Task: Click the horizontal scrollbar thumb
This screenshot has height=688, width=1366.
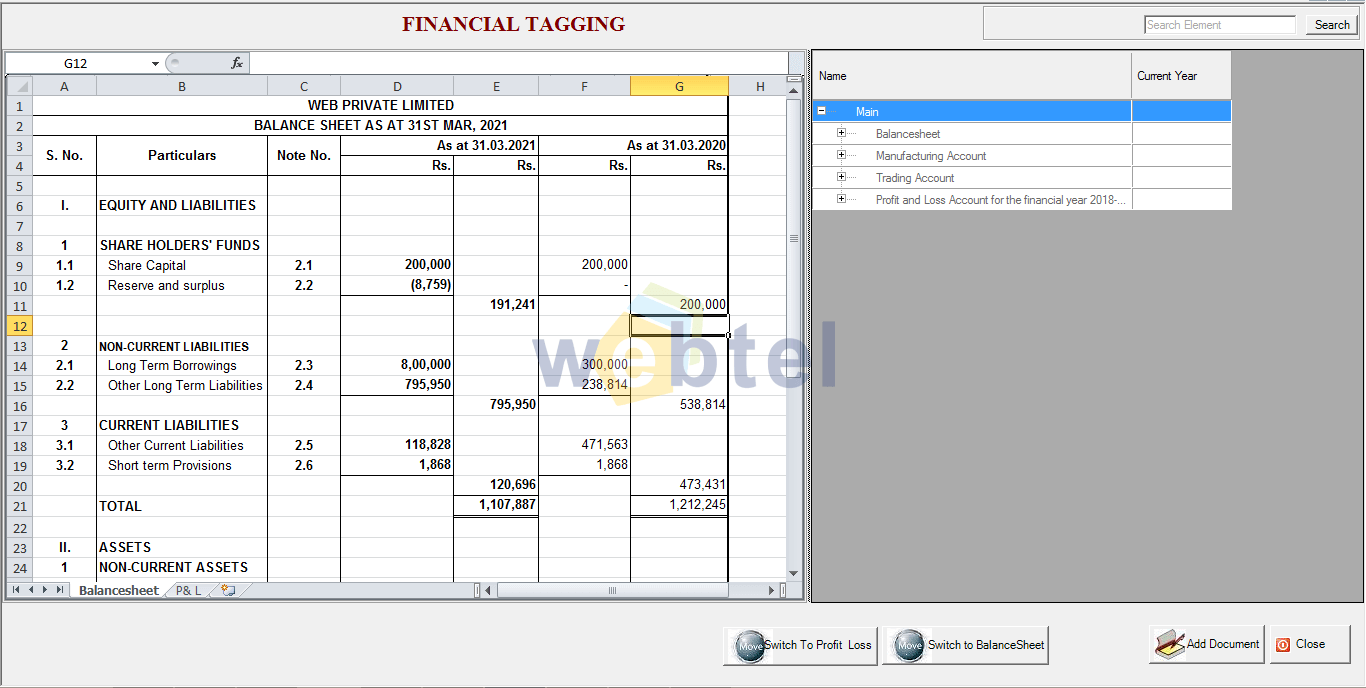Action: coord(612,590)
